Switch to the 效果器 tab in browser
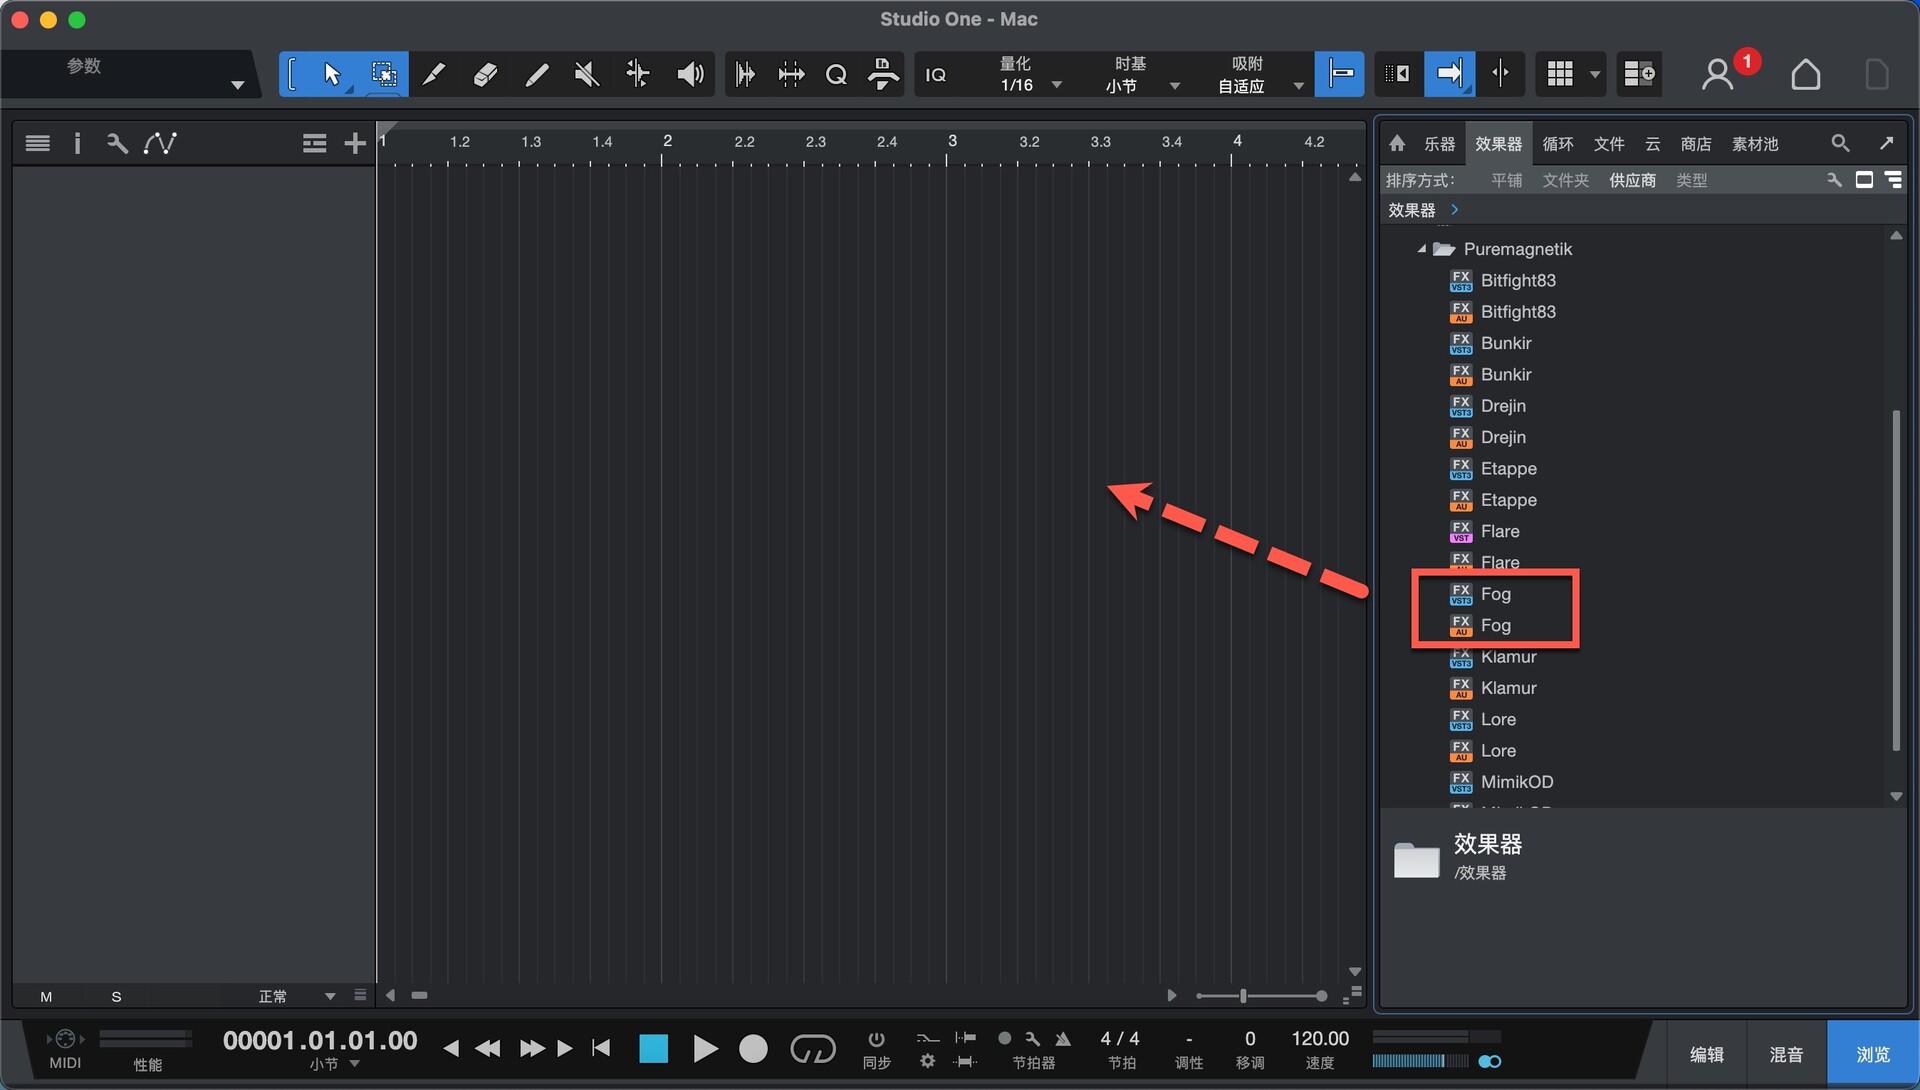This screenshot has height=1090, width=1920. [1498, 144]
